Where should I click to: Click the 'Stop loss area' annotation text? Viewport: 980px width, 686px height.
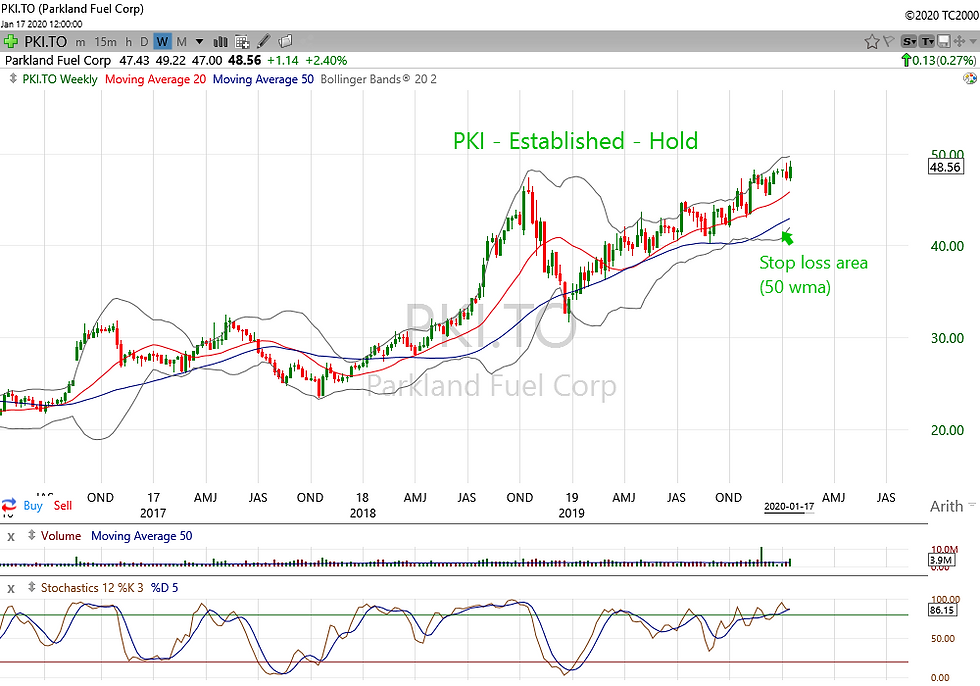[x=813, y=263]
